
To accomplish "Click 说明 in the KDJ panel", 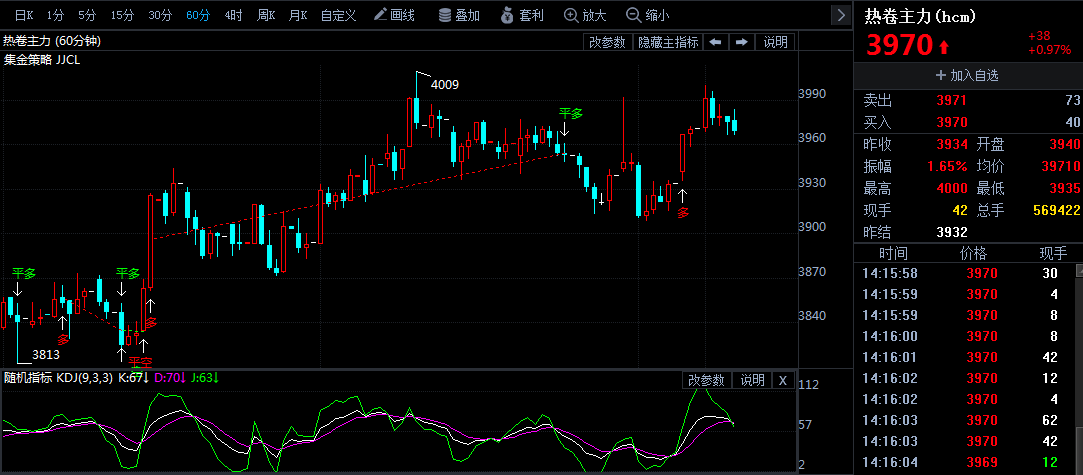I will [751, 380].
